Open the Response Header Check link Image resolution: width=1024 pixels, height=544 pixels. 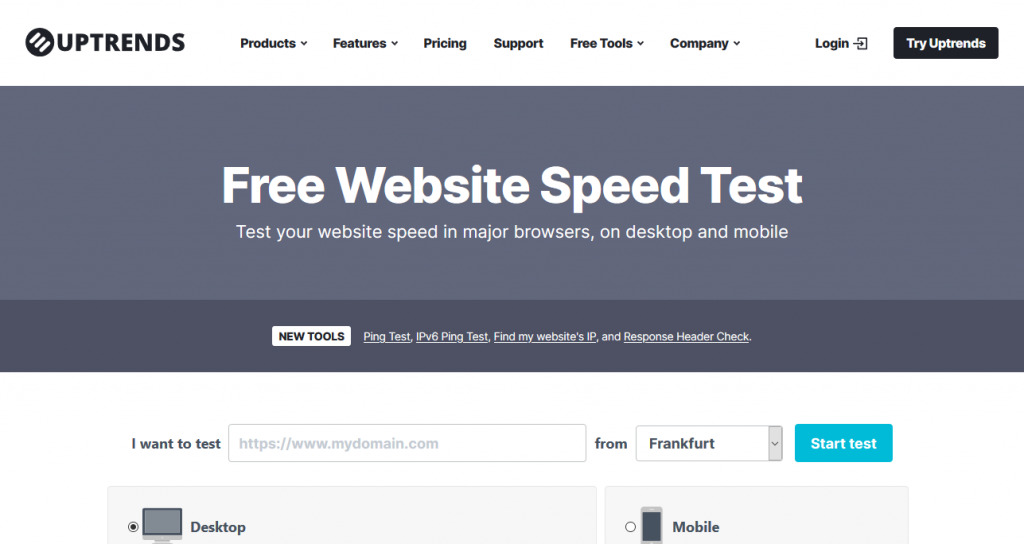pyautogui.click(x=686, y=336)
